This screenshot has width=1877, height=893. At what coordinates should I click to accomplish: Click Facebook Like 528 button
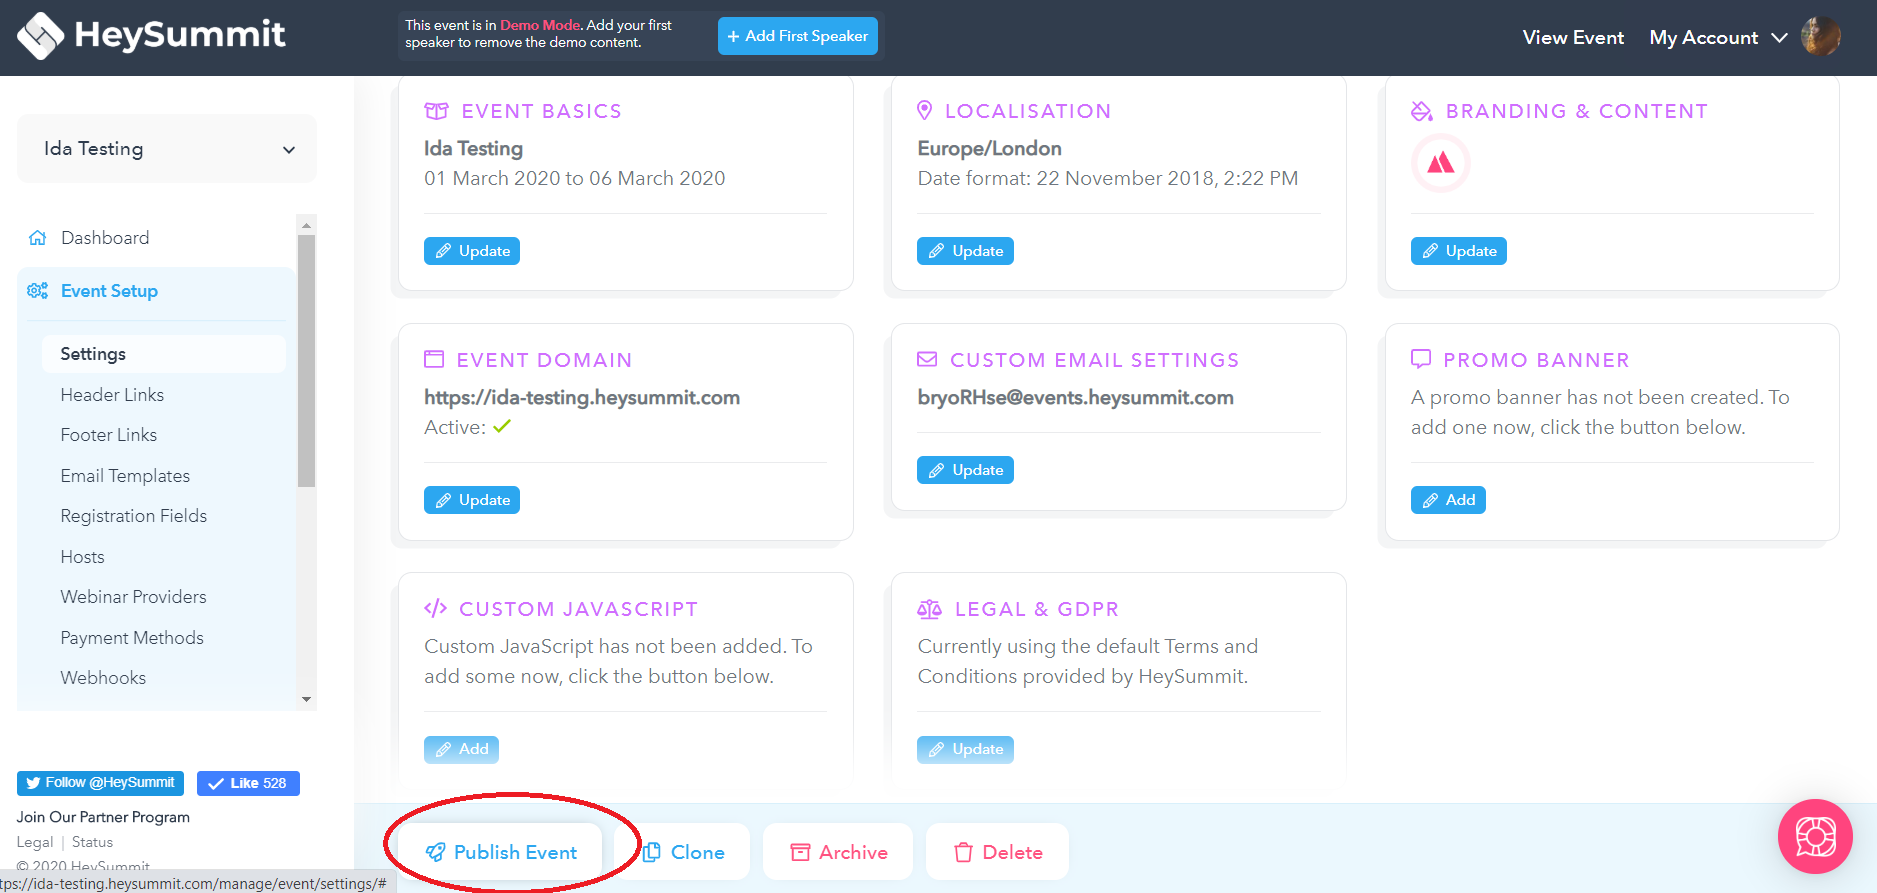(248, 783)
